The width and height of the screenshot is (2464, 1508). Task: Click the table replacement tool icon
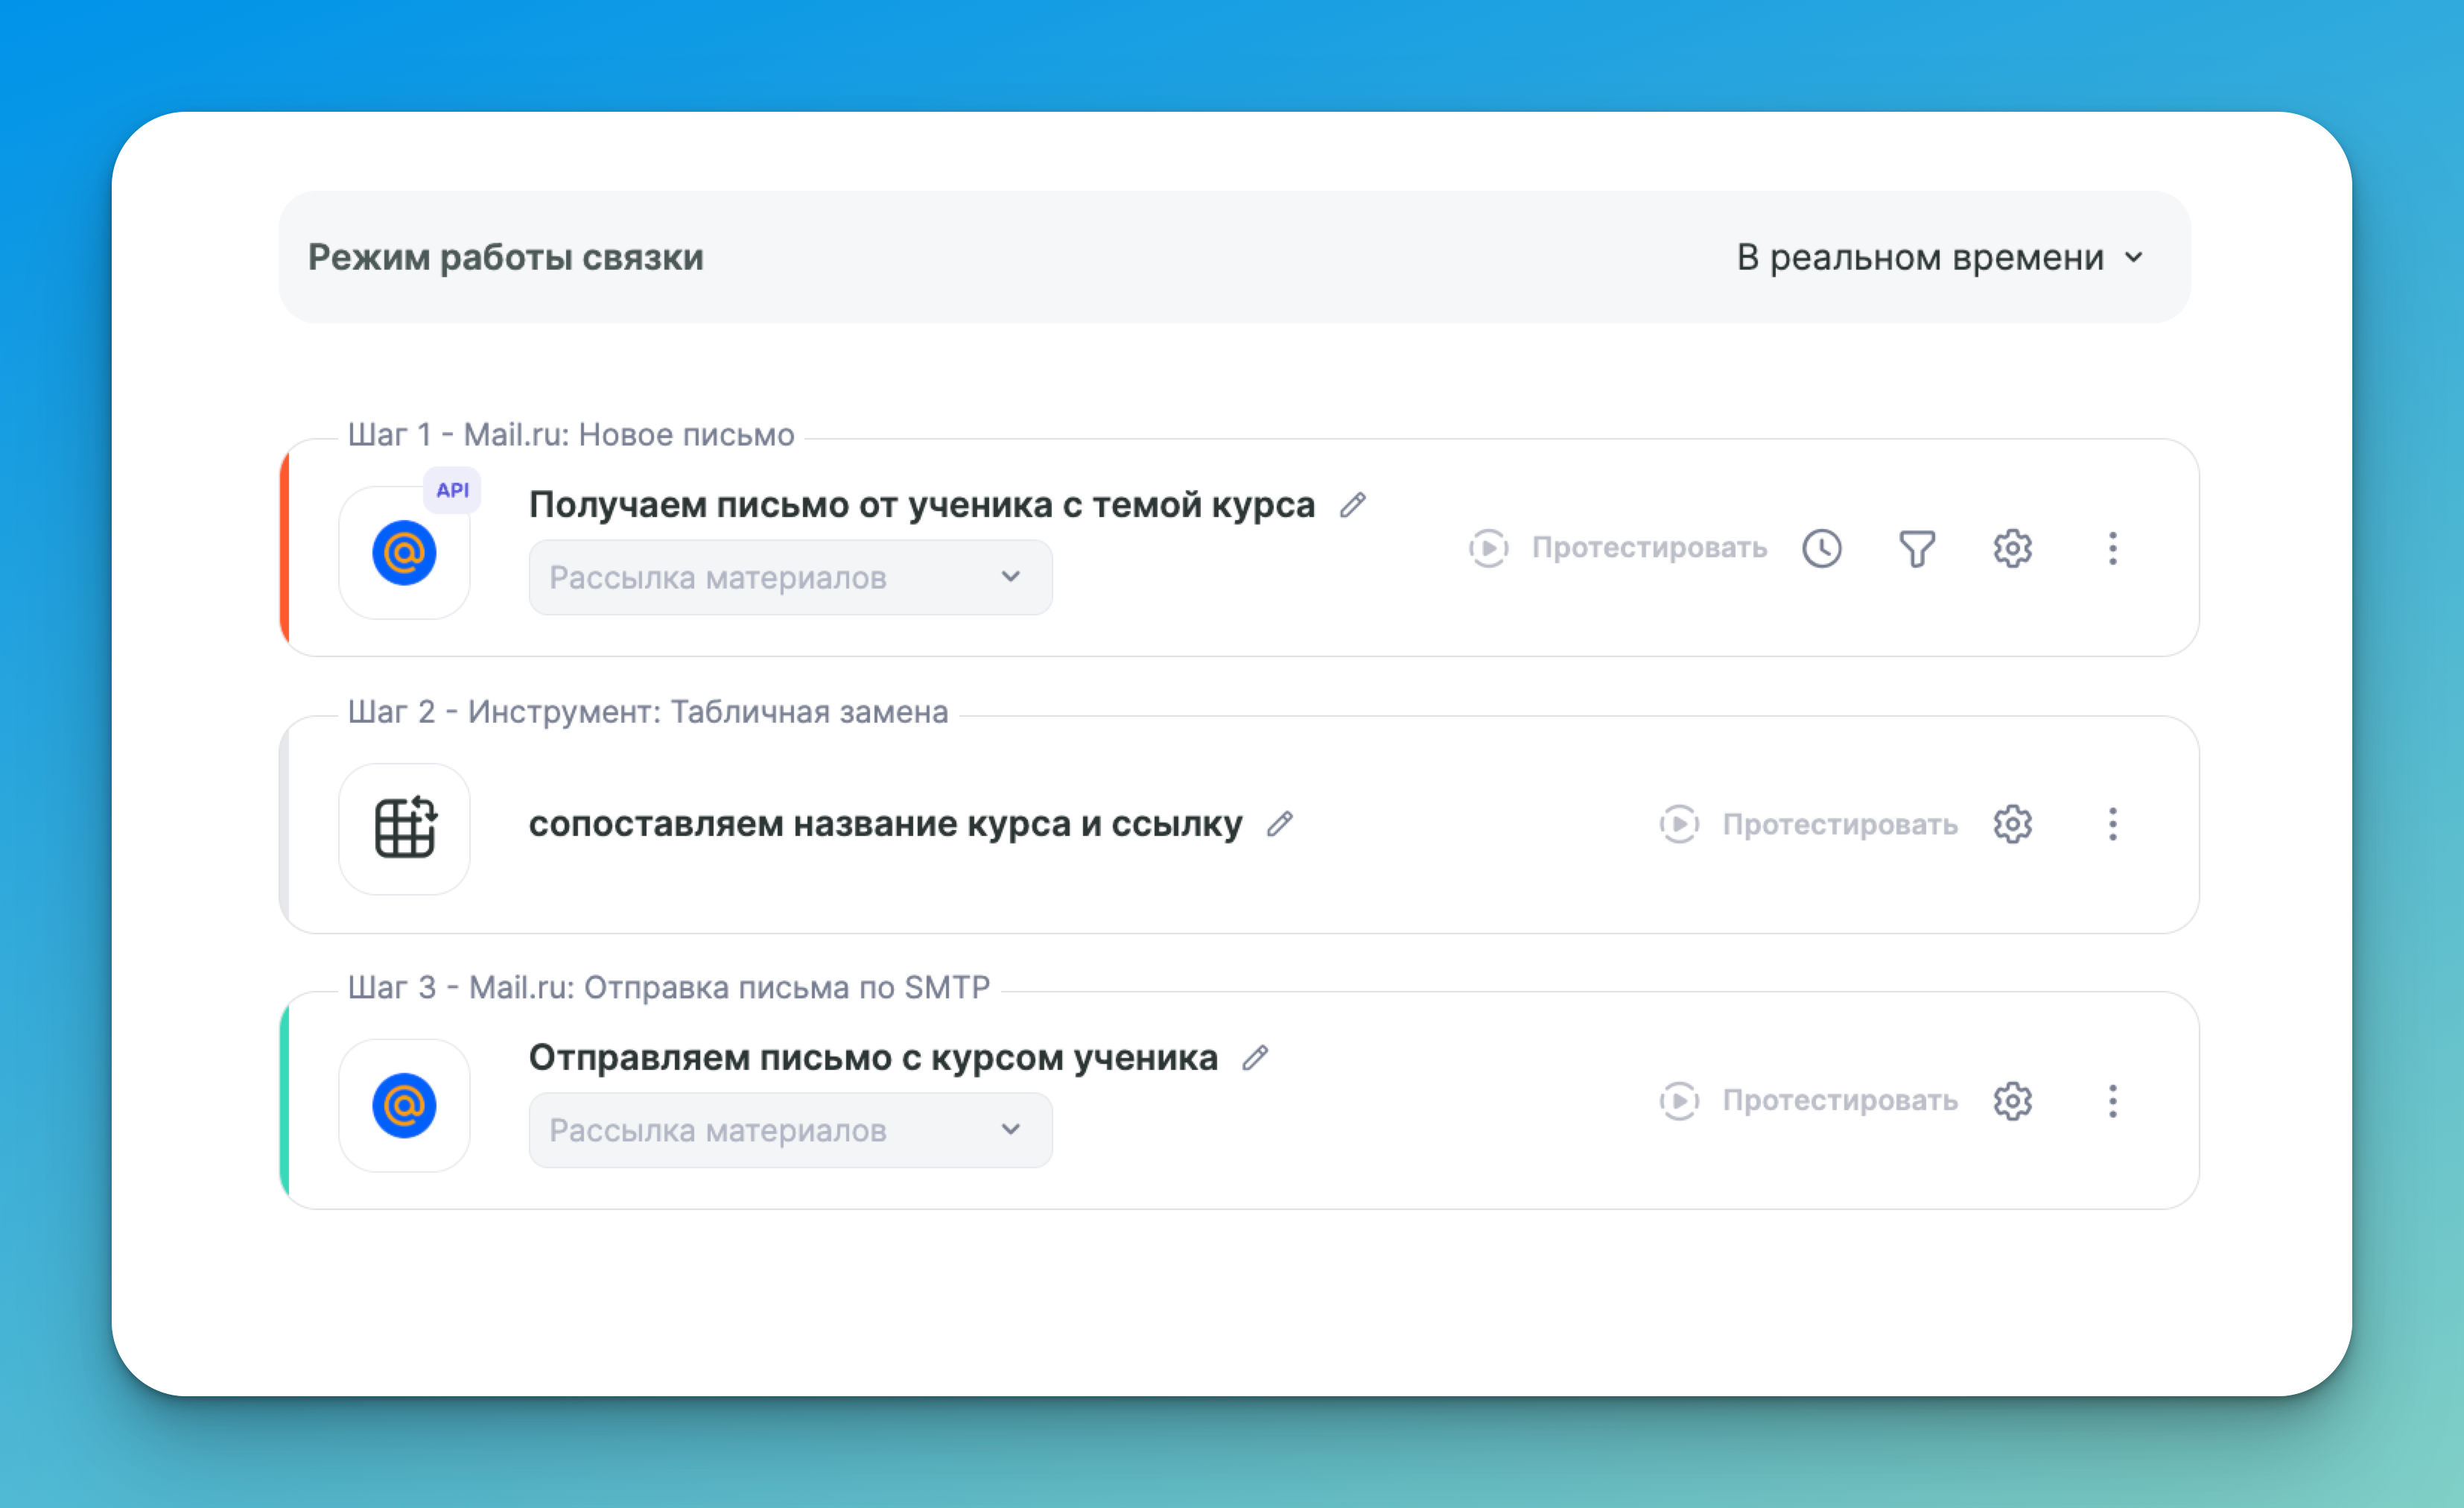pyautogui.click(x=404, y=828)
